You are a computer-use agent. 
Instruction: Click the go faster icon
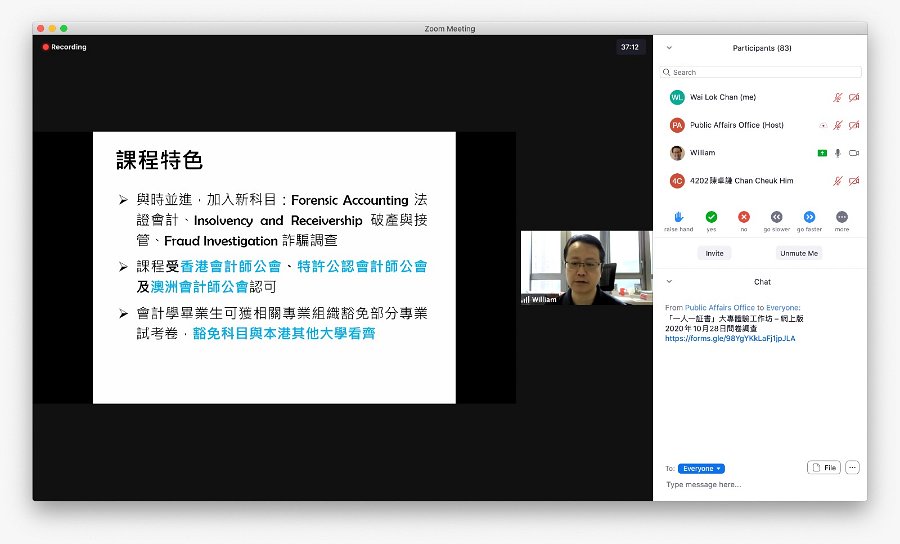[x=809, y=217]
